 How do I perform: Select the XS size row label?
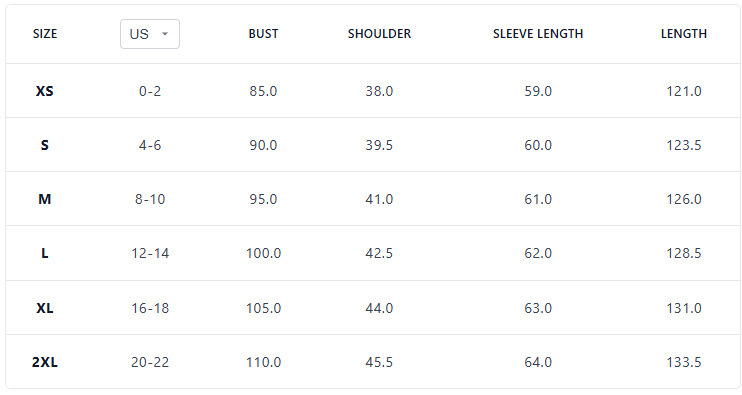pos(44,91)
